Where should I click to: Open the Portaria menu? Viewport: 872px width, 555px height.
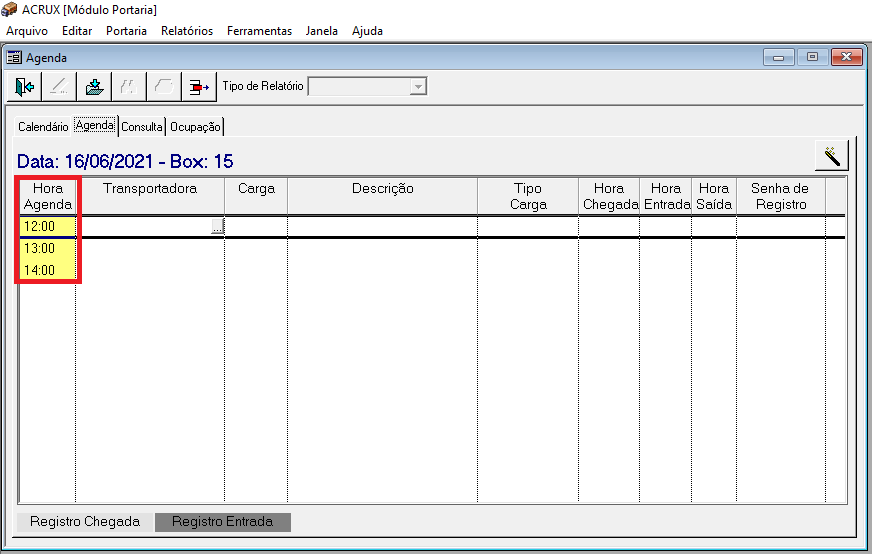pos(126,31)
